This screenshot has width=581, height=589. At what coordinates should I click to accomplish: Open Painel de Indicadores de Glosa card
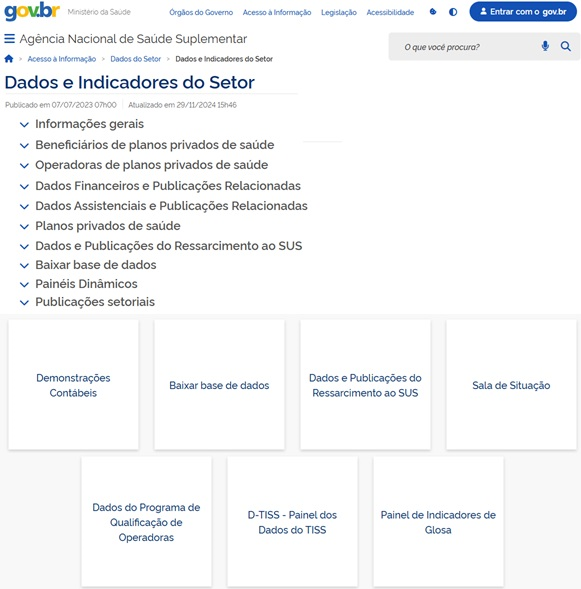tap(438, 522)
